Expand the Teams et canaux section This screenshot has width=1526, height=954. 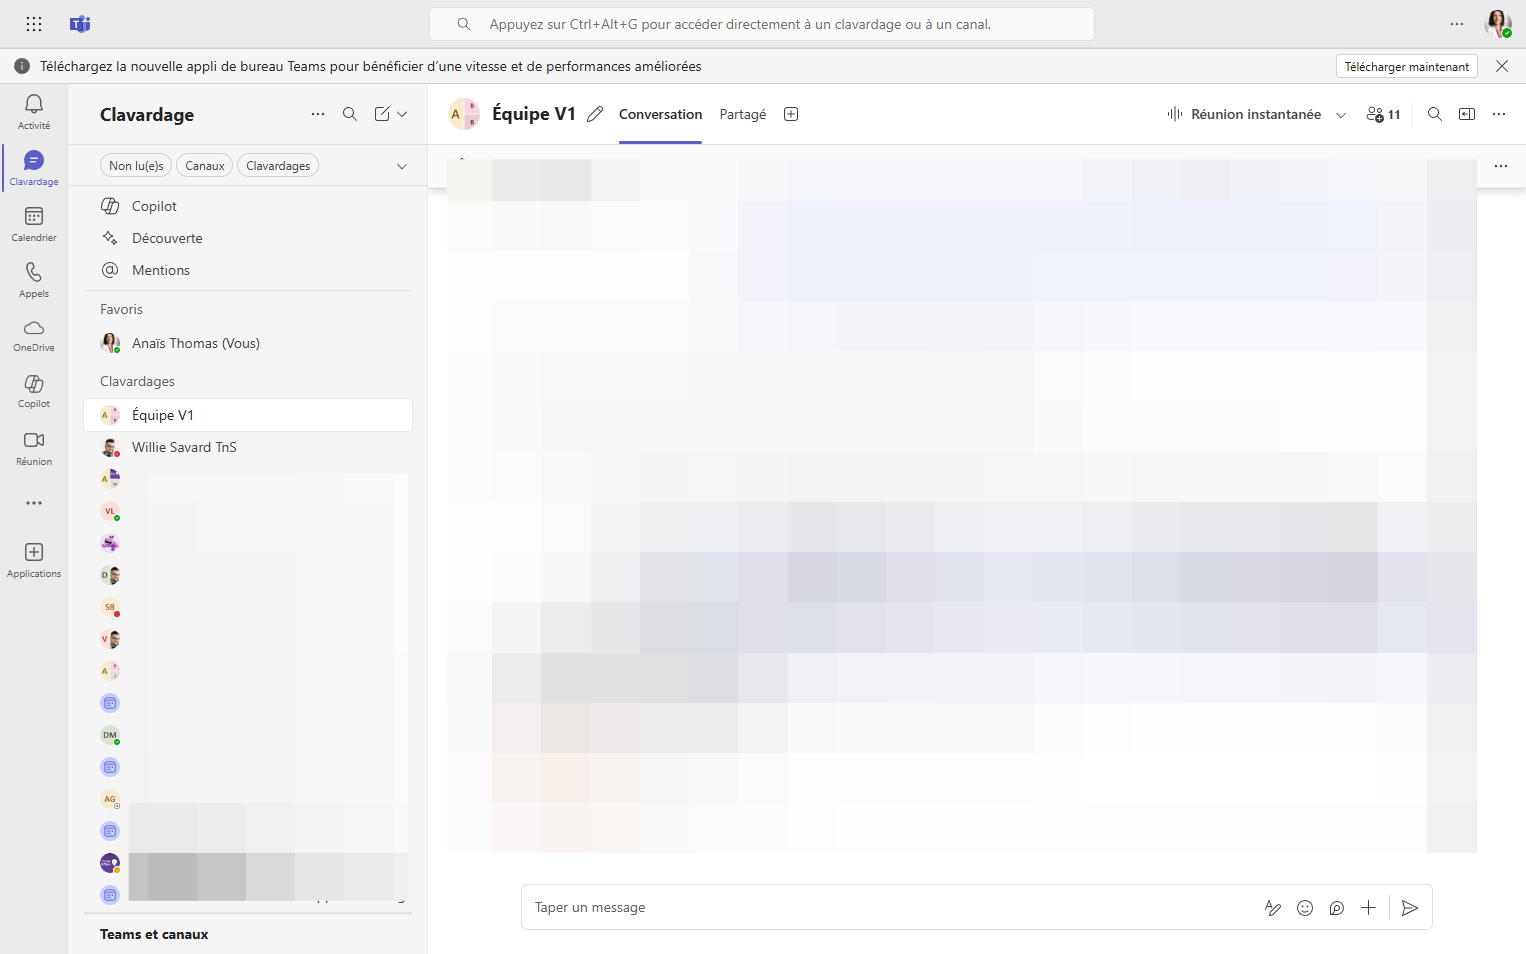click(154, 934)
